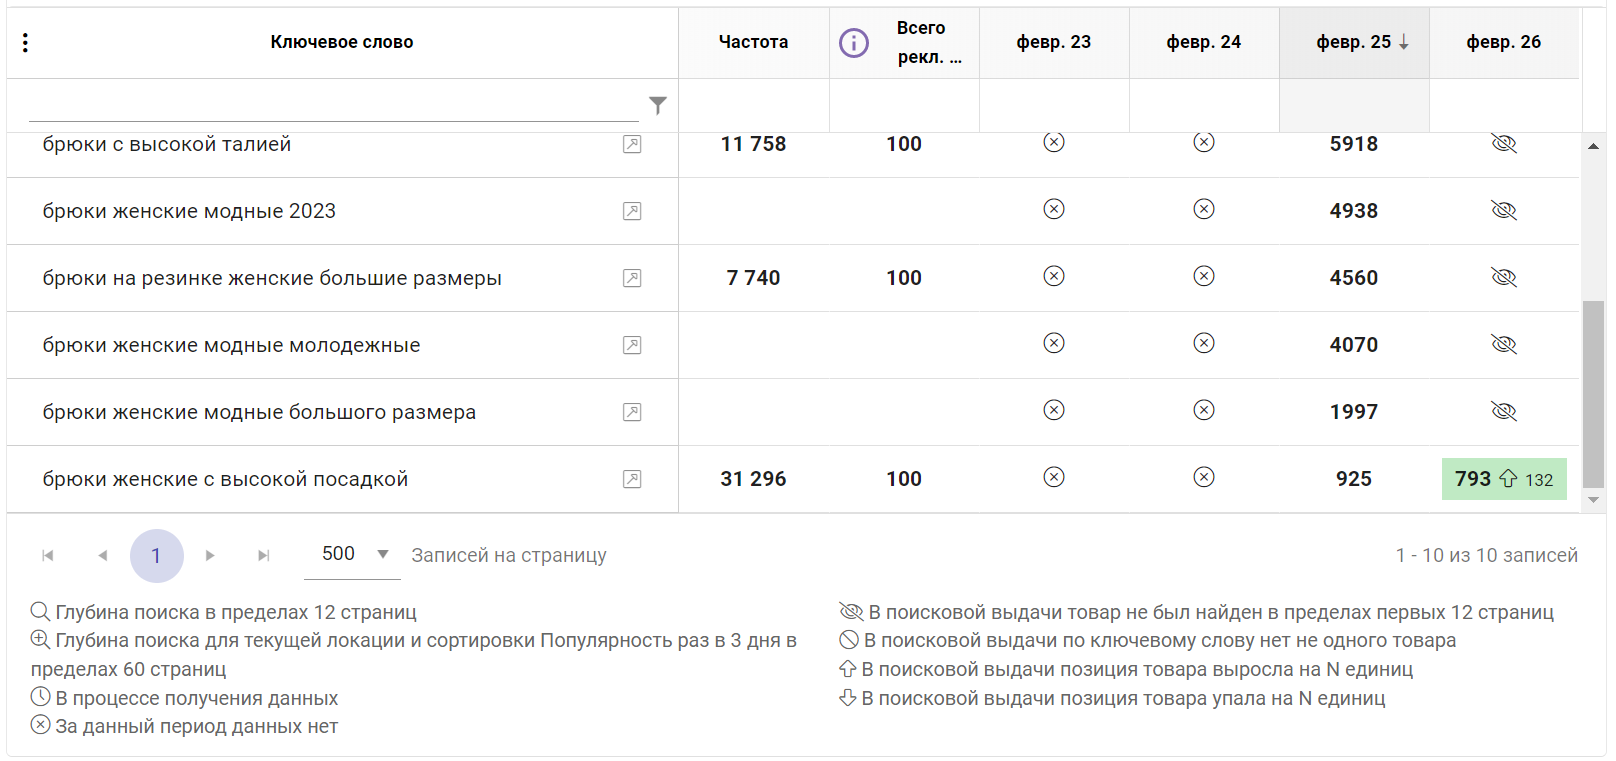Open link icon for брюки женские модные молодежные

point(632,345)
